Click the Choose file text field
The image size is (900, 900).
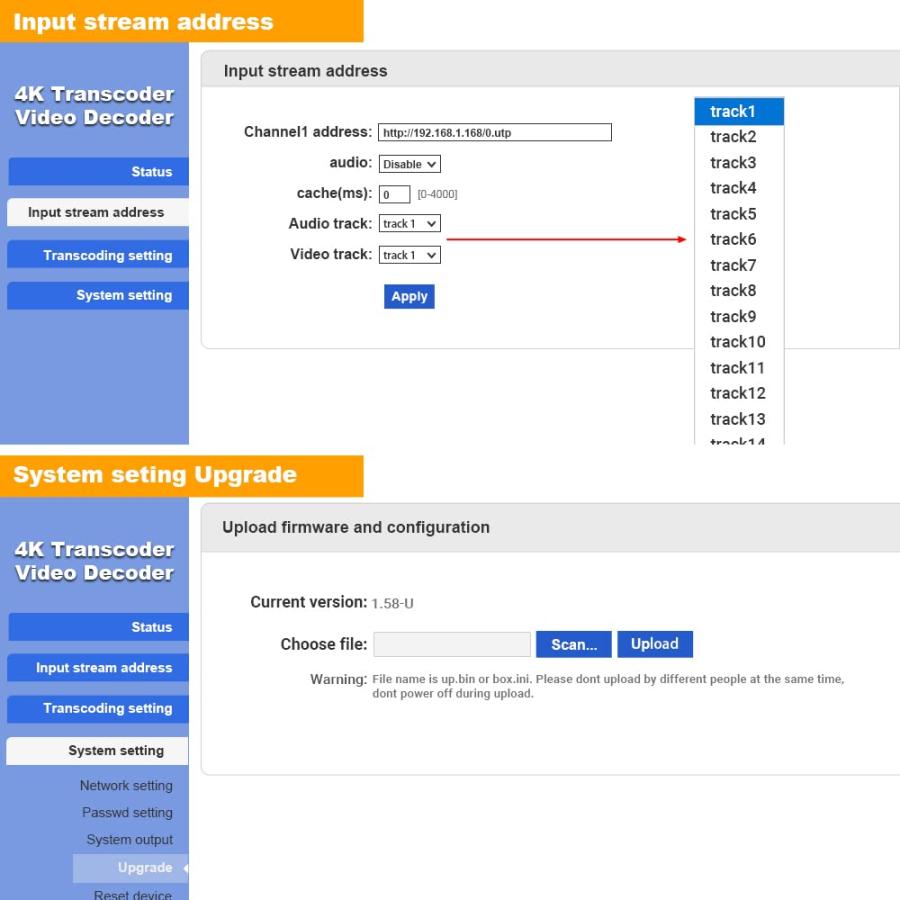pos(452,645)
